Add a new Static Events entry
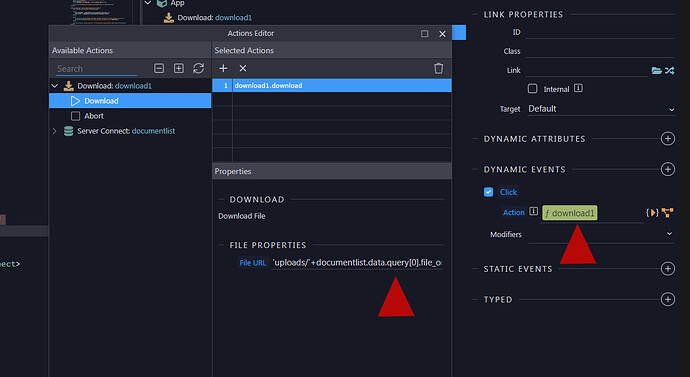Image resolution: width=690 pixels, height=377 pixels. pos(668,269)
